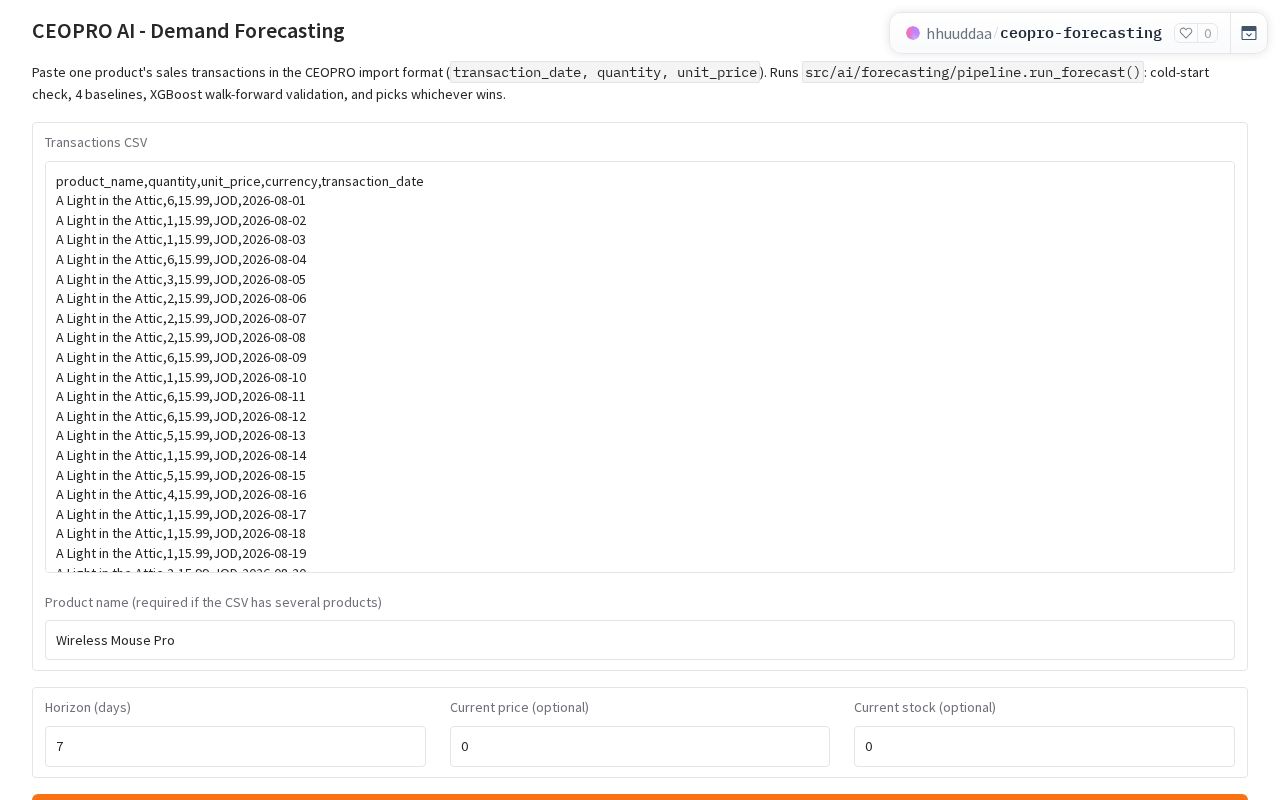Image resolution: width=1280 pixels, height=800 pixels.
Task: Click the pipeline.run_forecast() code snippet
Action: coord(973,72)
